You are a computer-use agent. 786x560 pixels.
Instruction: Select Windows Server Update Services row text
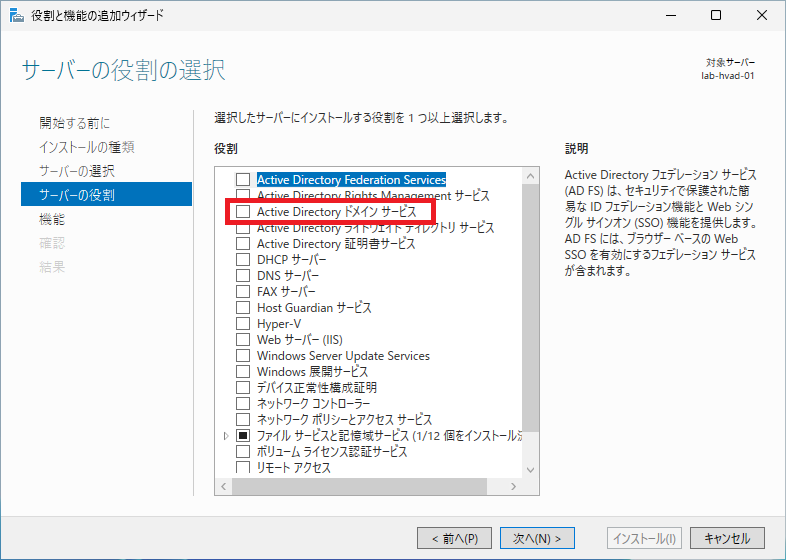pos(343,356)
